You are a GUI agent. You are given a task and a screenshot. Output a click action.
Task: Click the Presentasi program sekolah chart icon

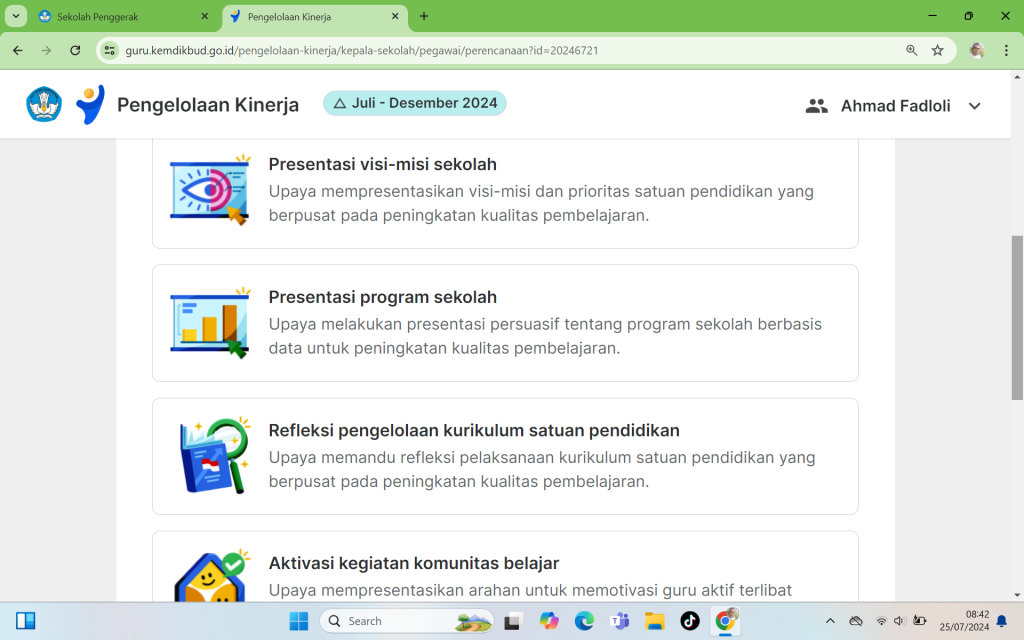[x=209, y=323]
